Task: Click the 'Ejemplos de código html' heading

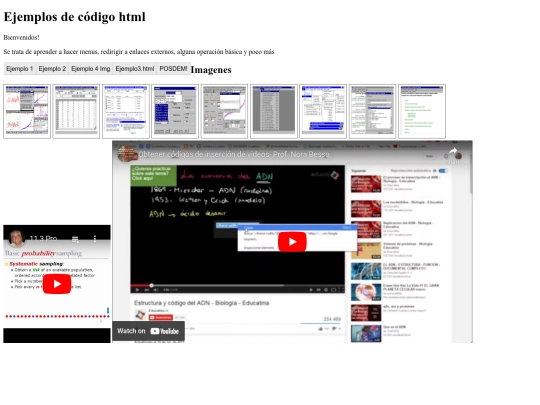Action: point(74,17)
